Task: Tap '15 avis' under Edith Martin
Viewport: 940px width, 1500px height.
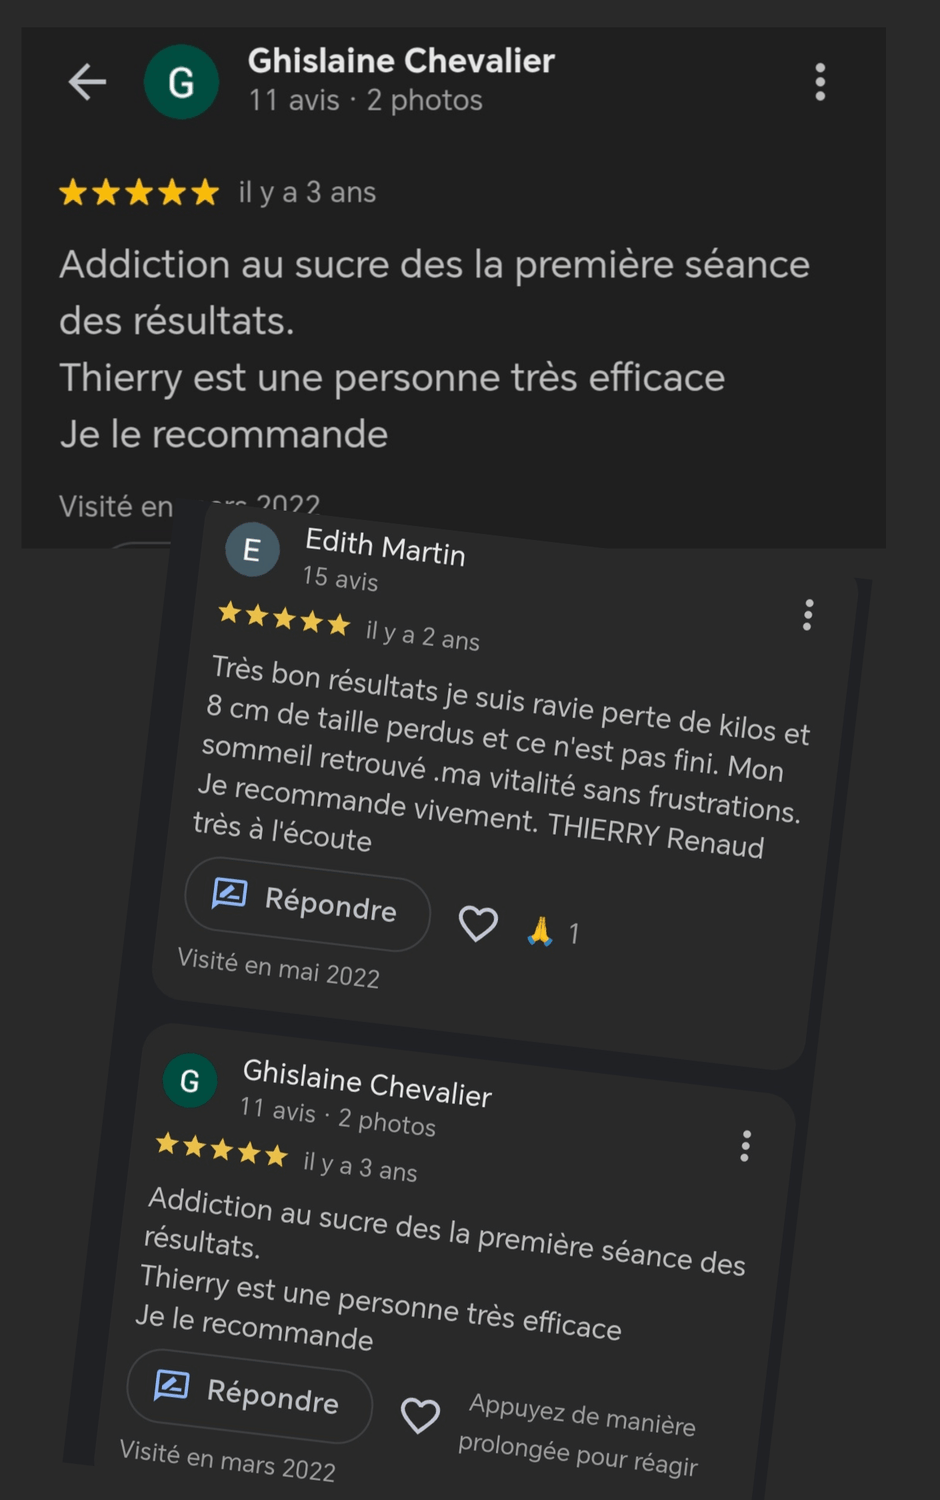Action: pyautogui.click(x=340, y=578)
